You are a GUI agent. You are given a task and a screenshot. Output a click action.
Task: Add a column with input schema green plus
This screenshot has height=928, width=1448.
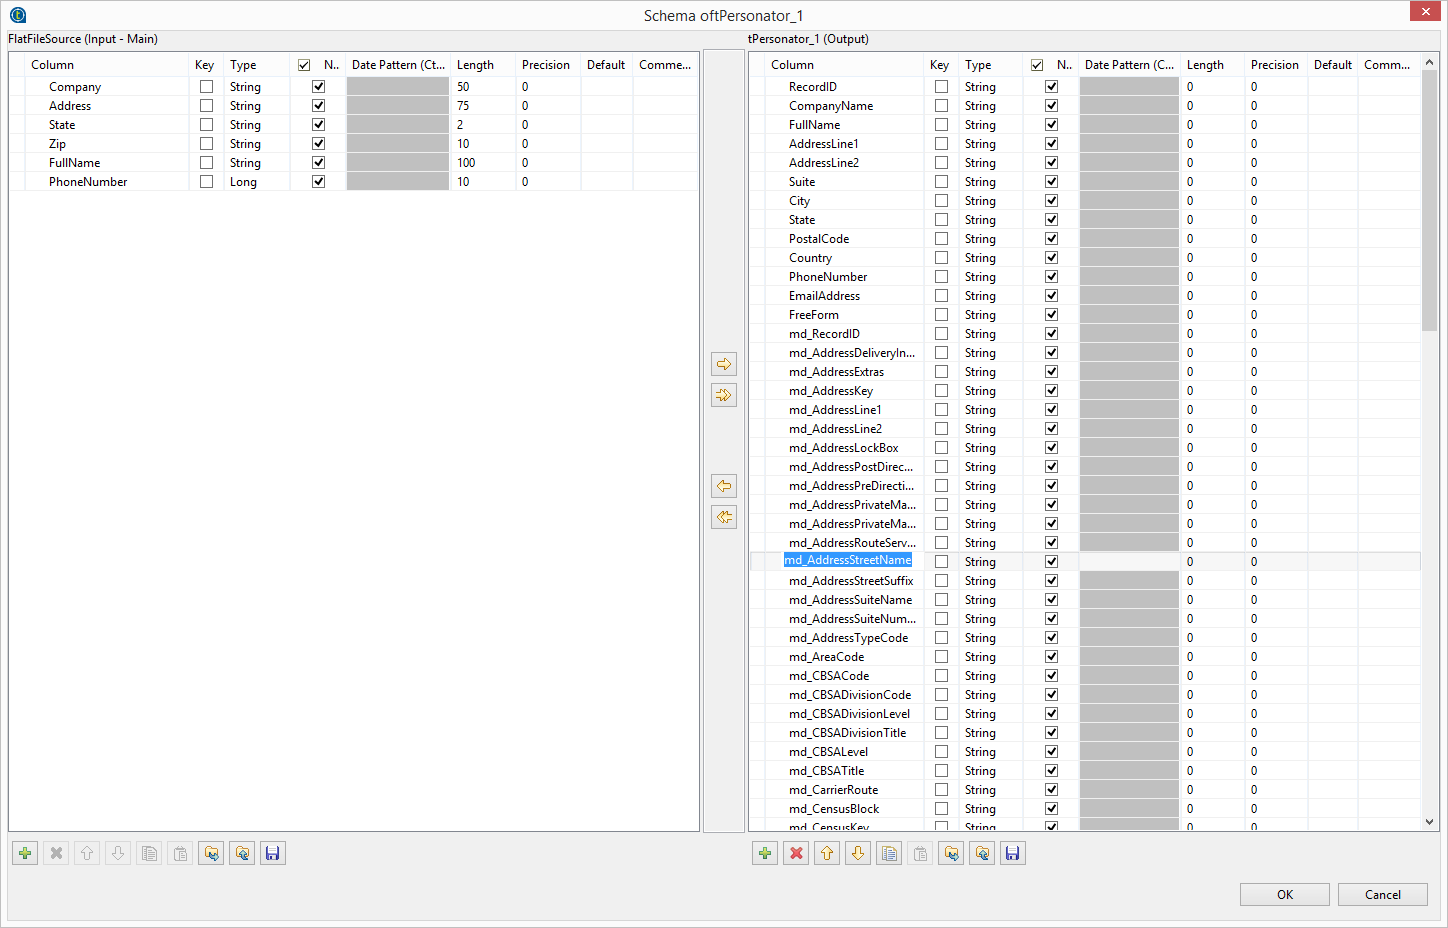(x=25, y=853)
